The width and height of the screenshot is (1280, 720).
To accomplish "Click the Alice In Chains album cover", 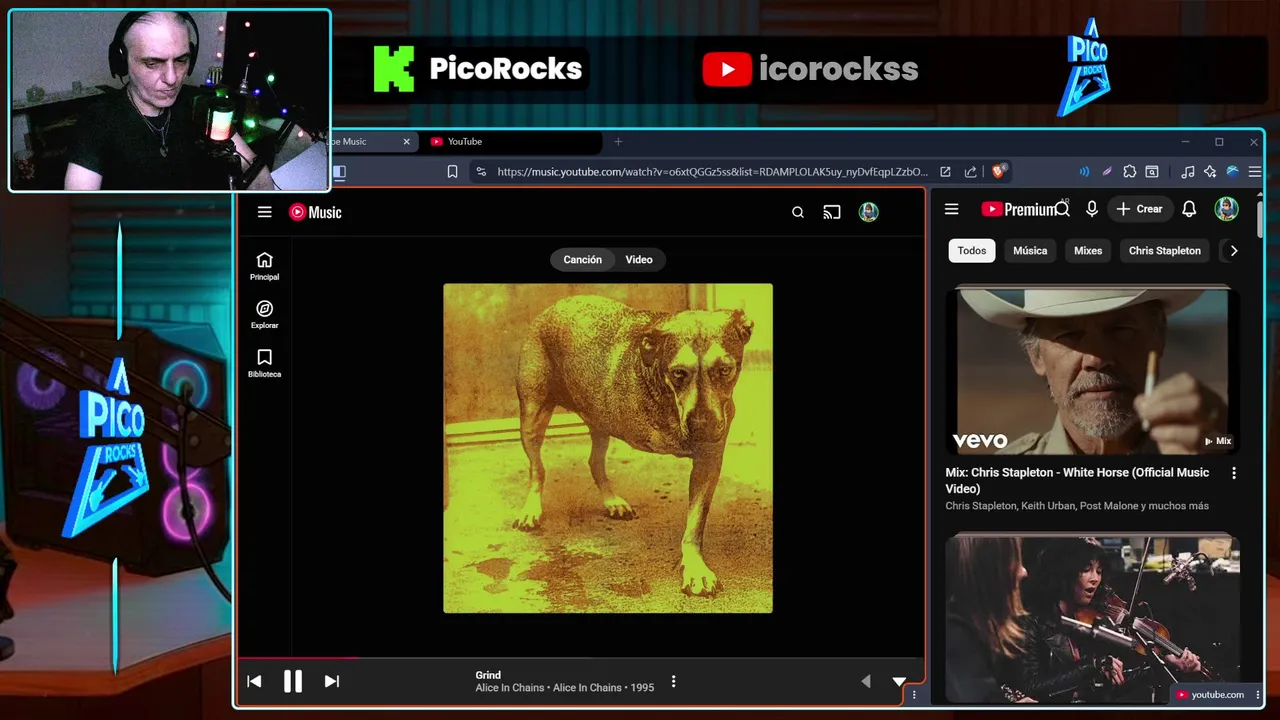I will click(x=608, y=448).
